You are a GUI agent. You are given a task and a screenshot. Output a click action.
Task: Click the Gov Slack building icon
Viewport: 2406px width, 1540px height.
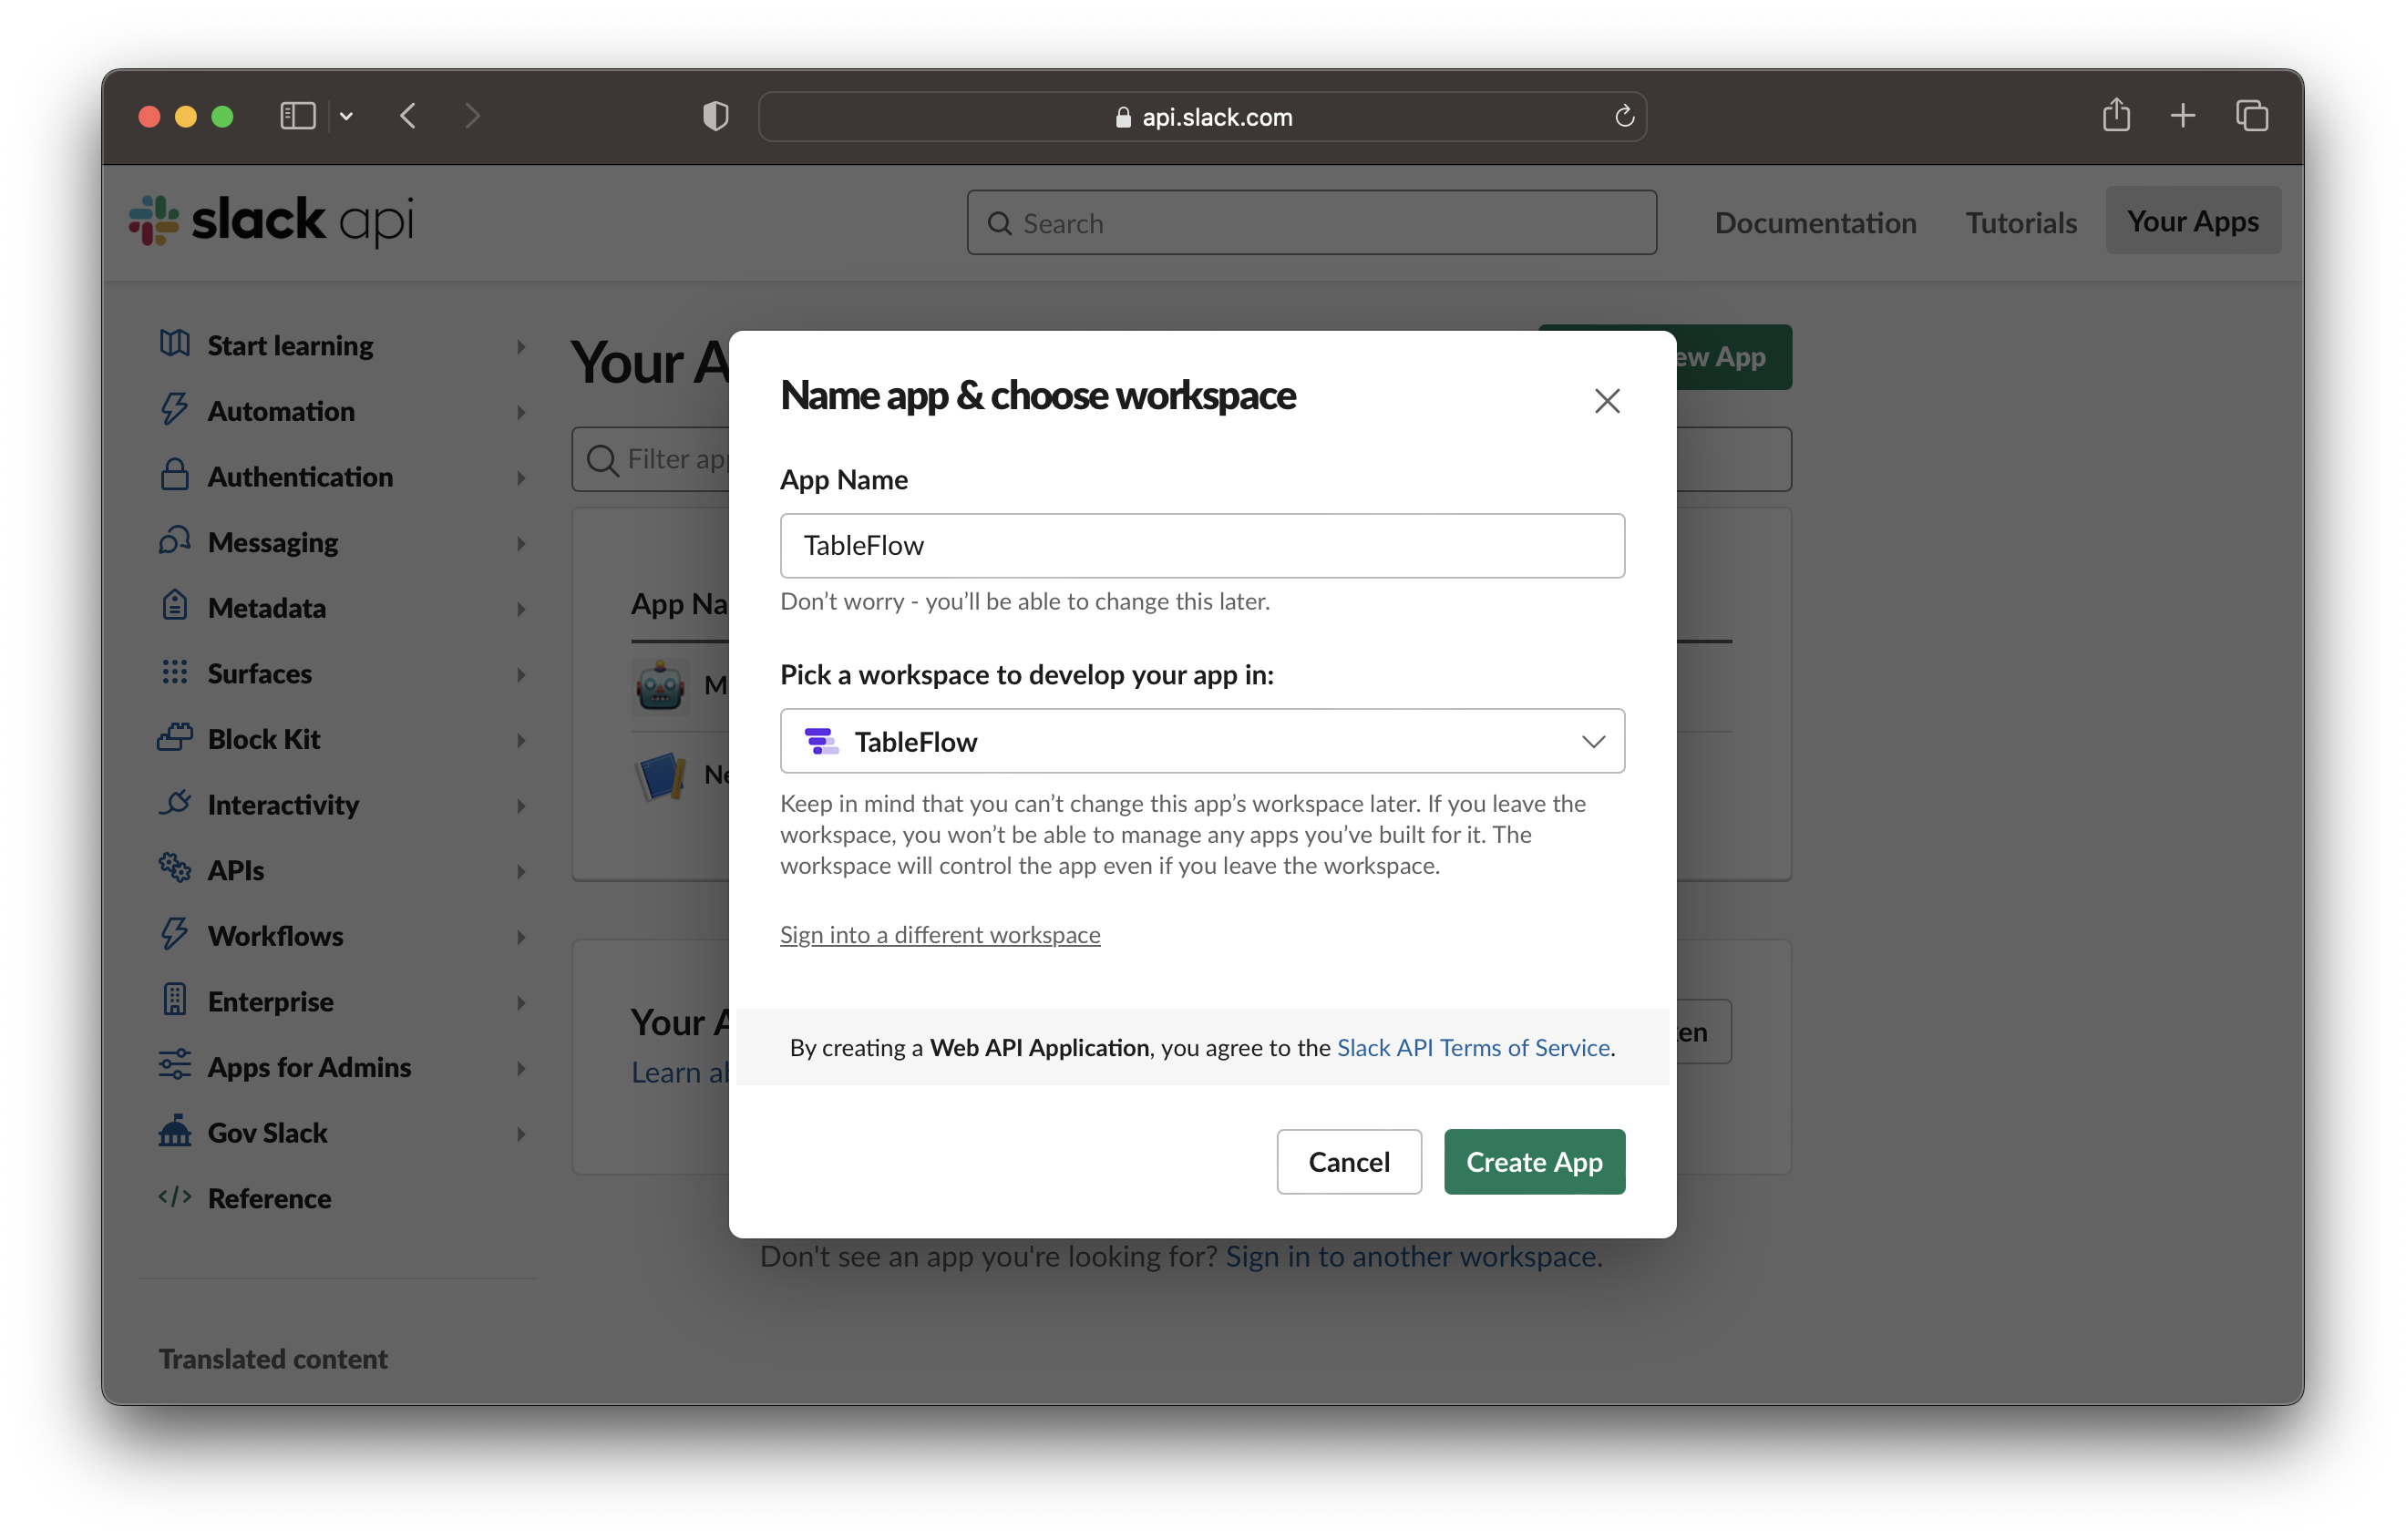175,1132
